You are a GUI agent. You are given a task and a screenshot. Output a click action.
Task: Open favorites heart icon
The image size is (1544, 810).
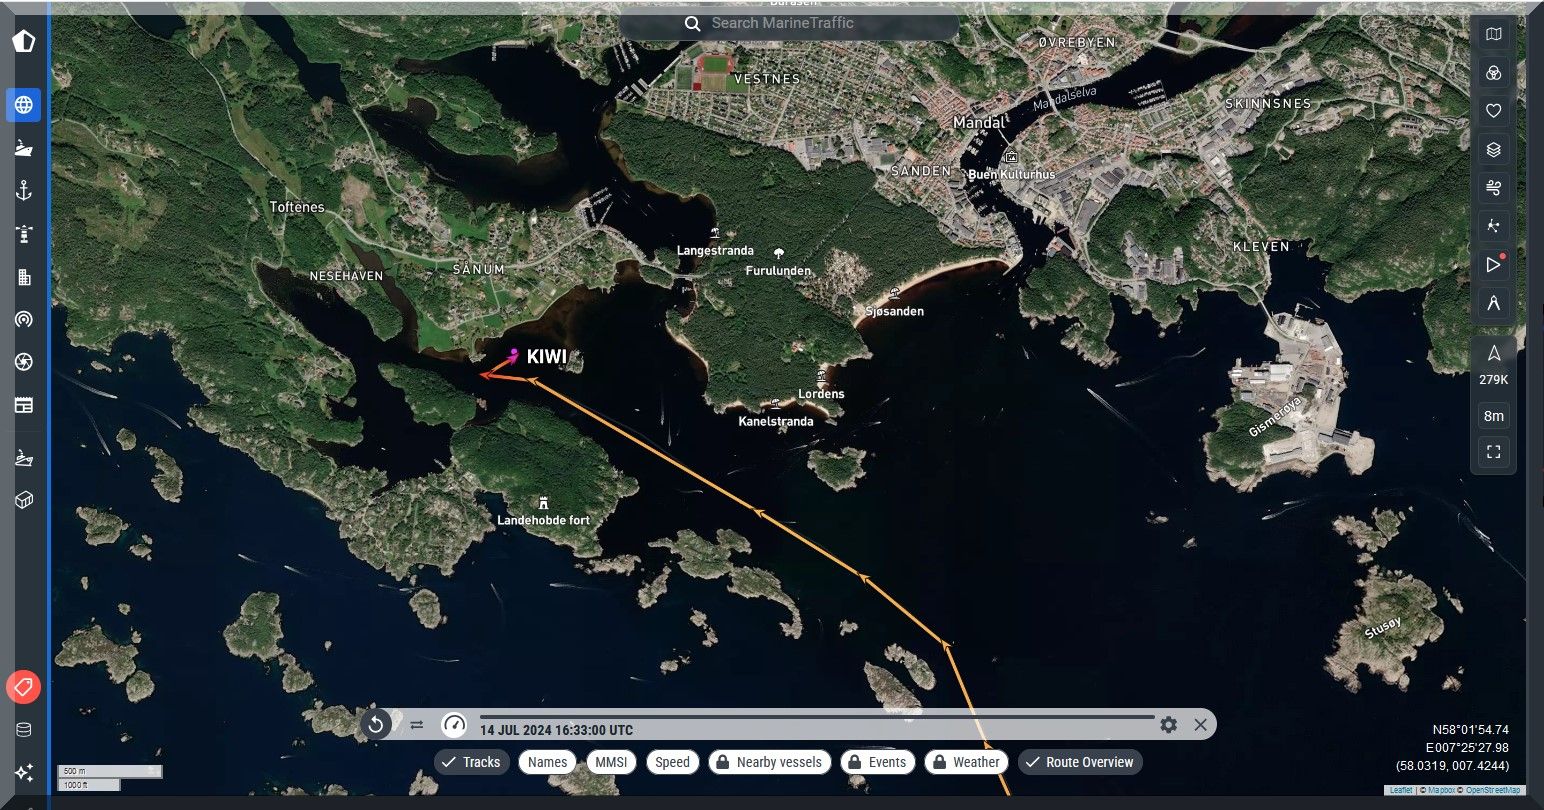click(1493, 111)
